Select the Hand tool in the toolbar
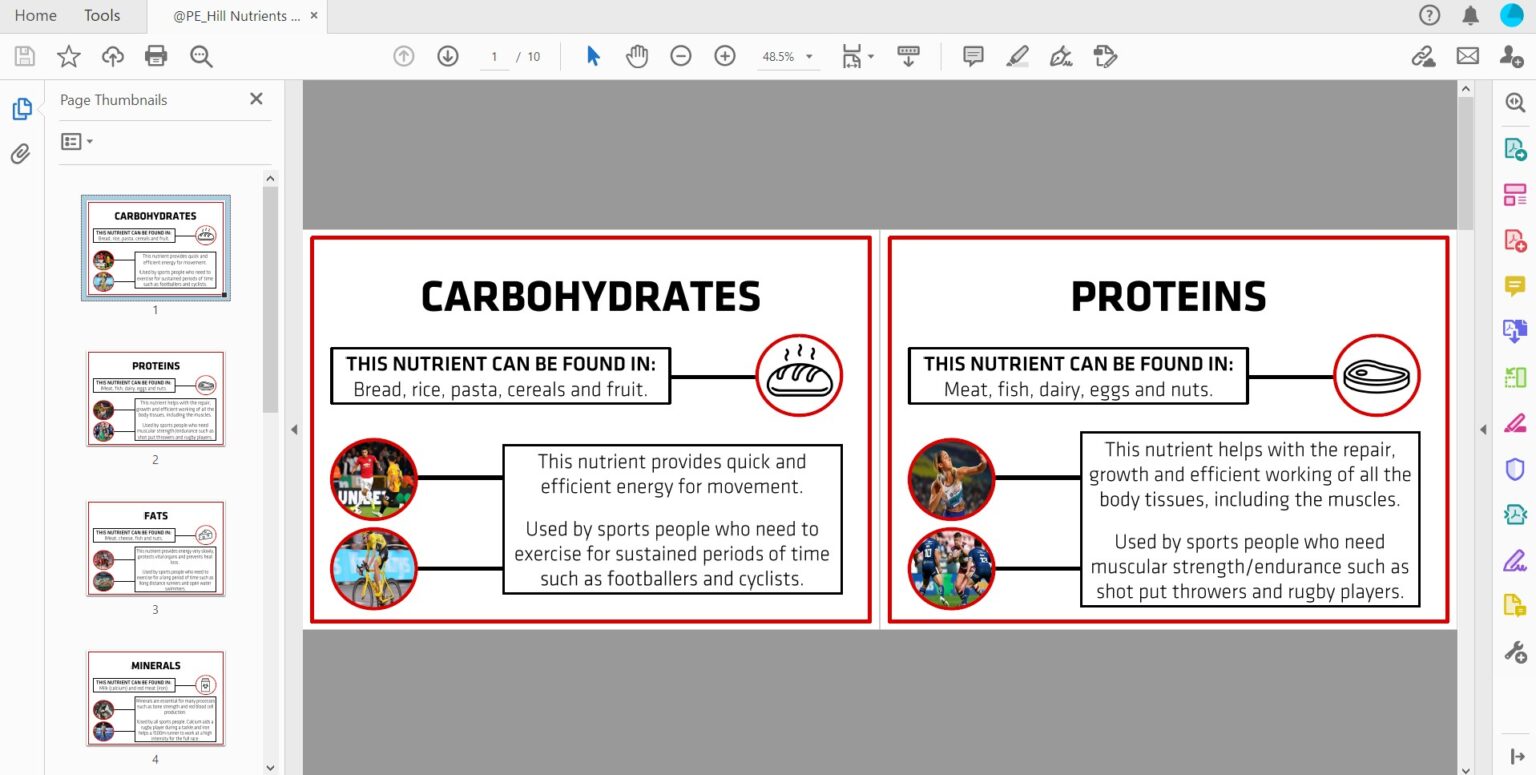Image resolution: width=1536 pixels, height=775 pixels. (x=637, y=56)
